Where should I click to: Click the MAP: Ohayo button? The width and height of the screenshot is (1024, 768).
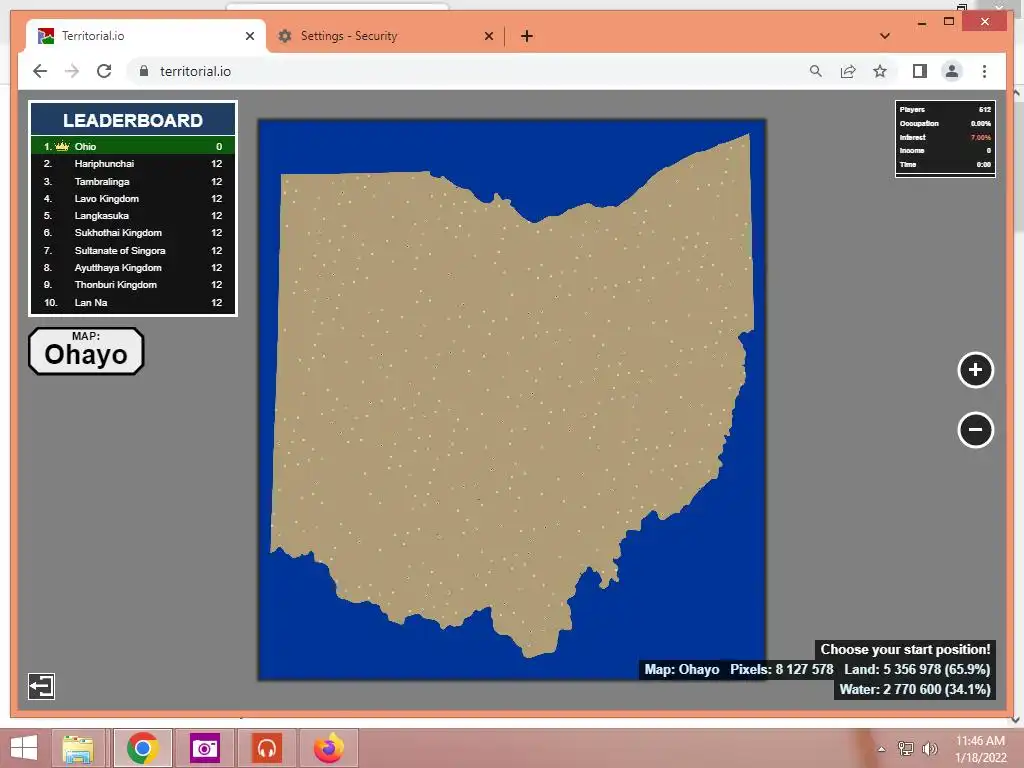[x=86, y=351]
